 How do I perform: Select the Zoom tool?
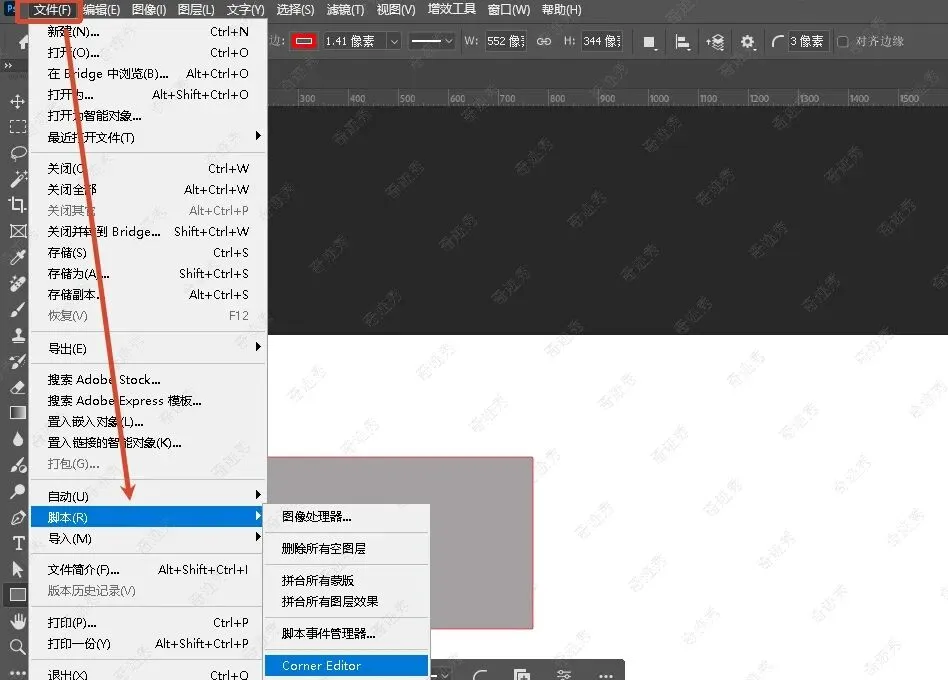point(18,647)
